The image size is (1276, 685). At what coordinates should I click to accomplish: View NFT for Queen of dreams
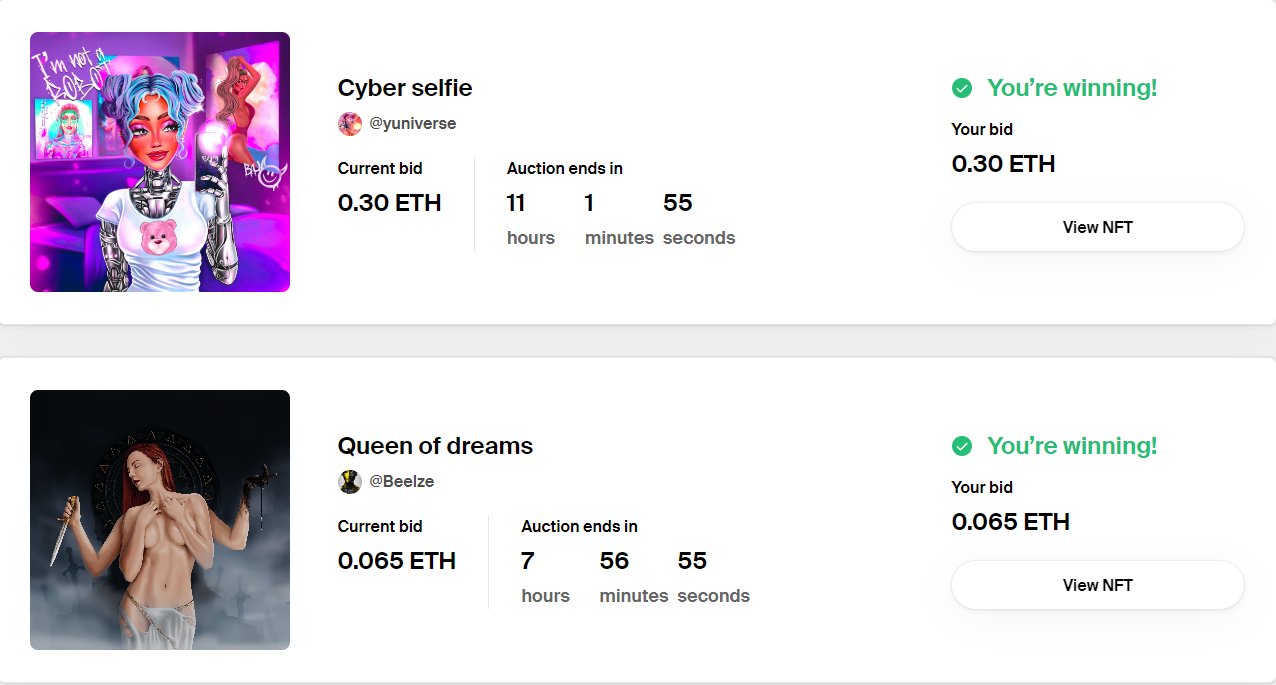(1098, 585)
